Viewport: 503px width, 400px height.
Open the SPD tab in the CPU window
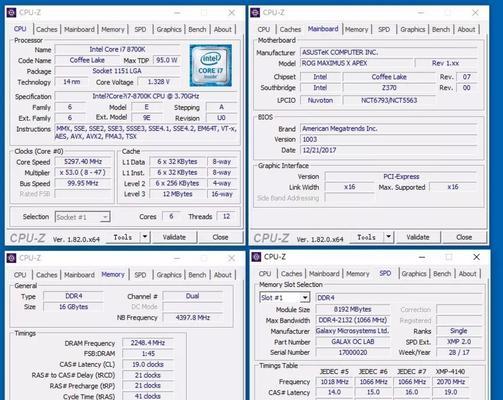(x=140, y=29)
